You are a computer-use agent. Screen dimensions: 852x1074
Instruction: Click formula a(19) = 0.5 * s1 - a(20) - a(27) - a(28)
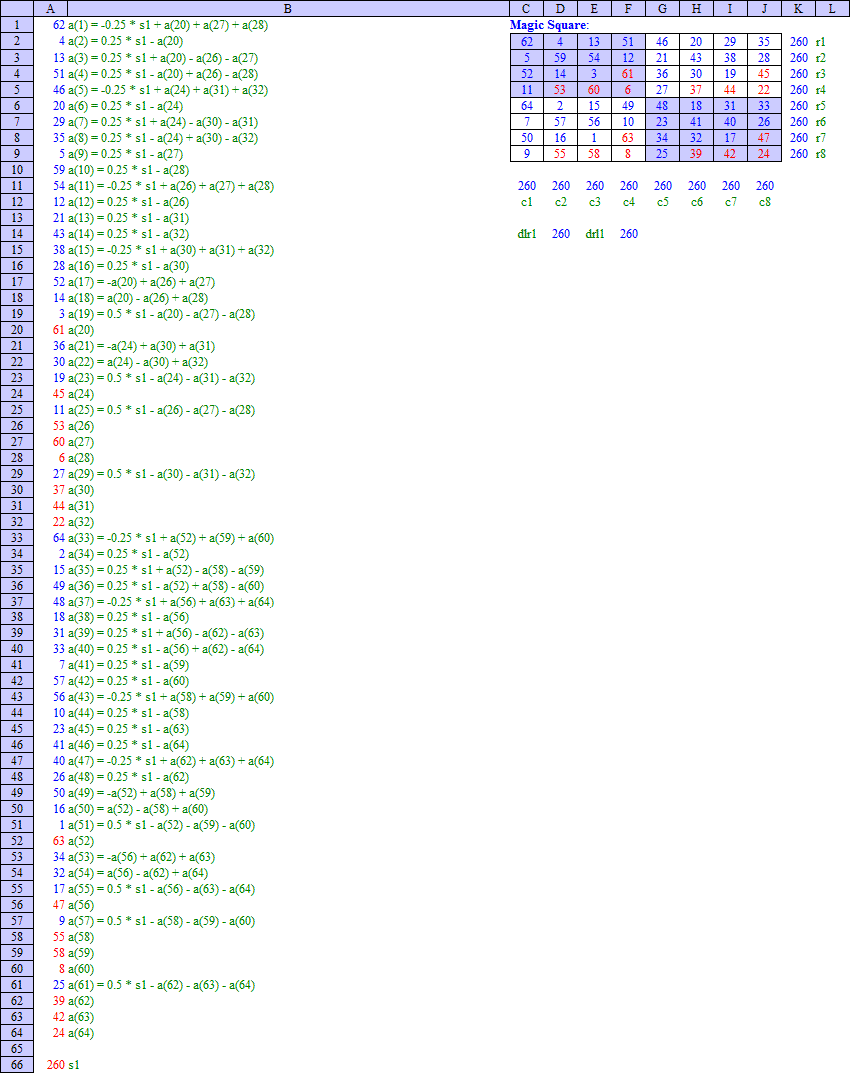(162, 314)
